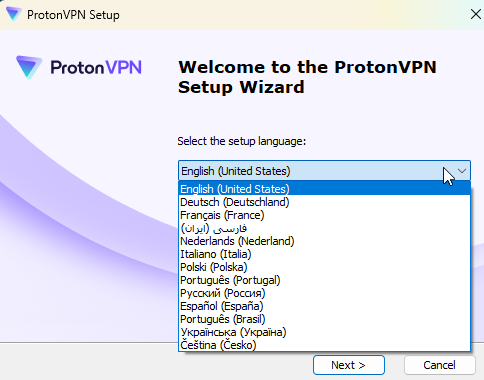The image size is (484, 380).
Task: Click the ProtonVPN logo in the banner
Action: pyautogui.click(x=79, y=67)
